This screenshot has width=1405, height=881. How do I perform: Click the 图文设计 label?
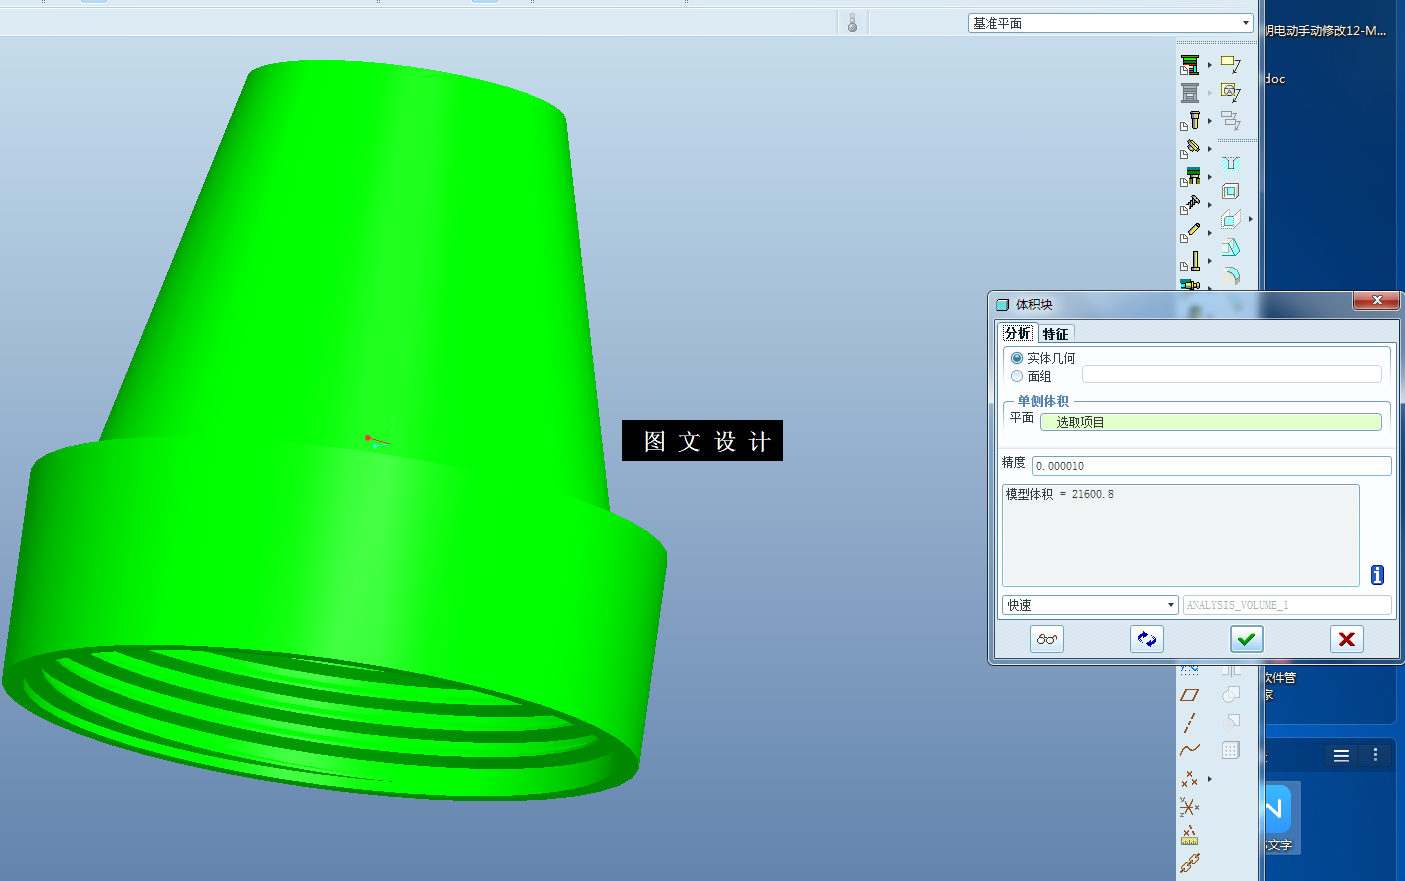pos(702,441)
